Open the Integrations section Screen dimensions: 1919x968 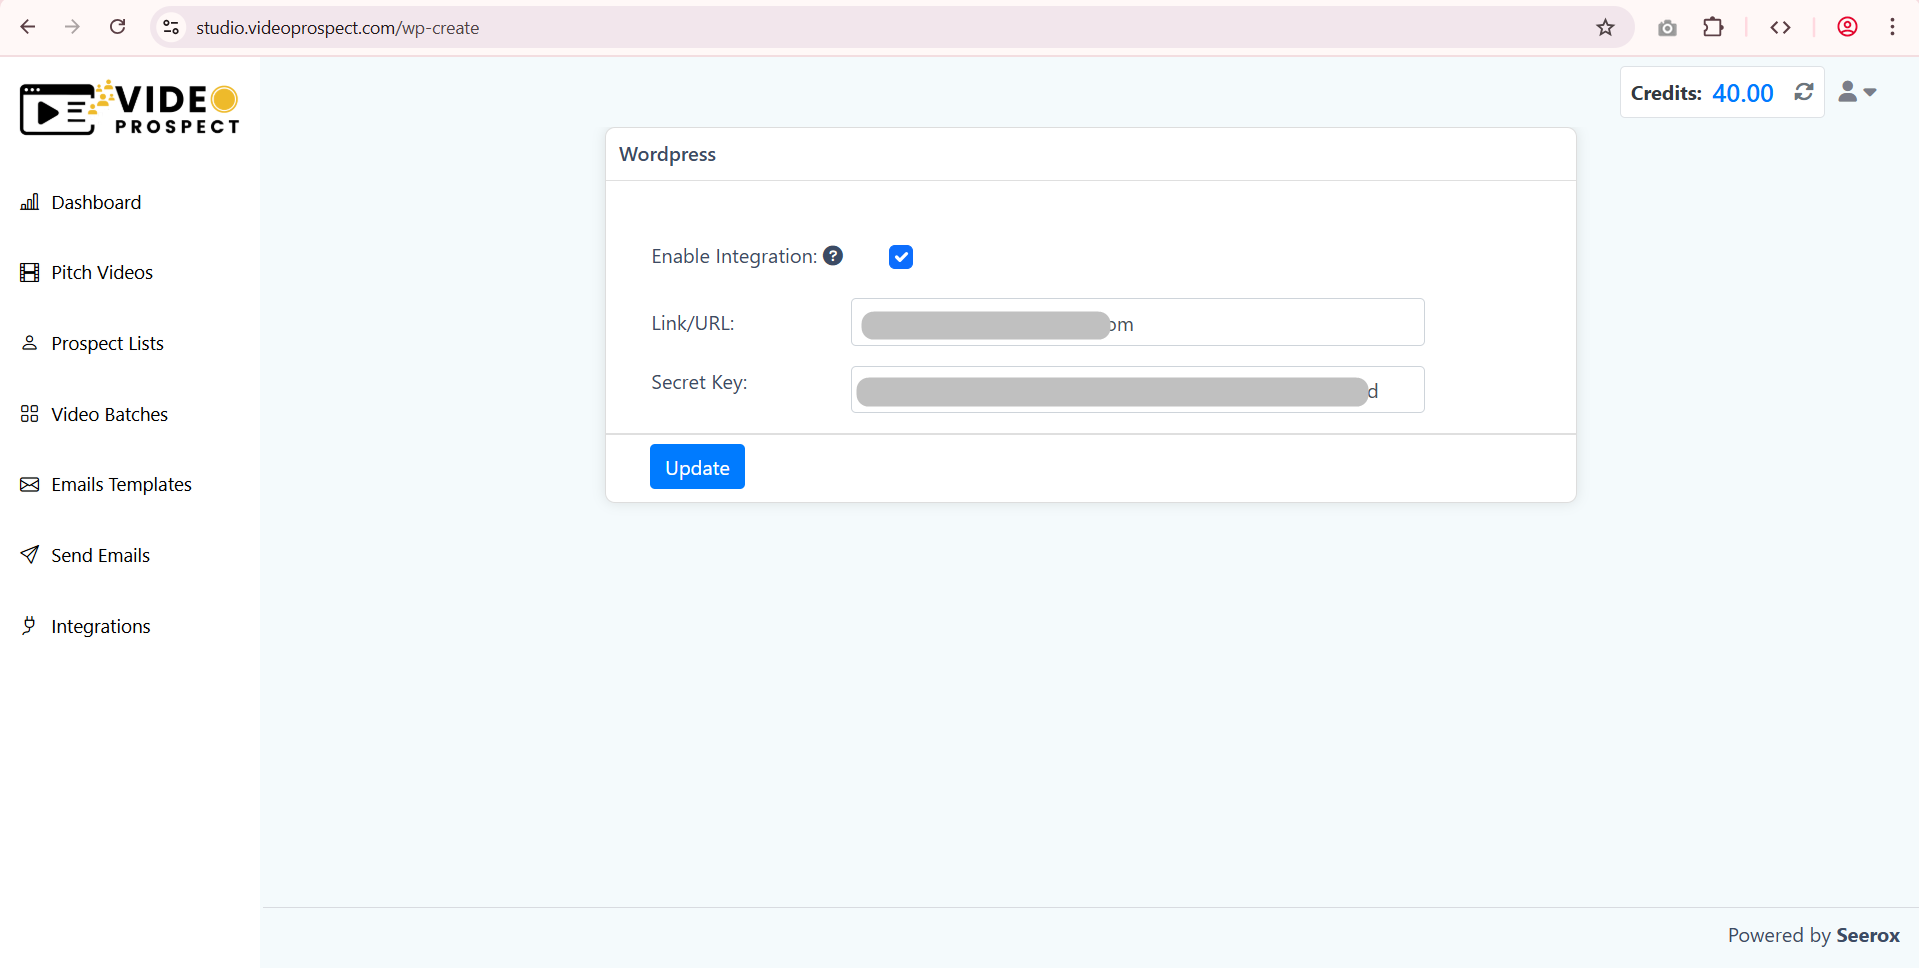click(100, 626)
